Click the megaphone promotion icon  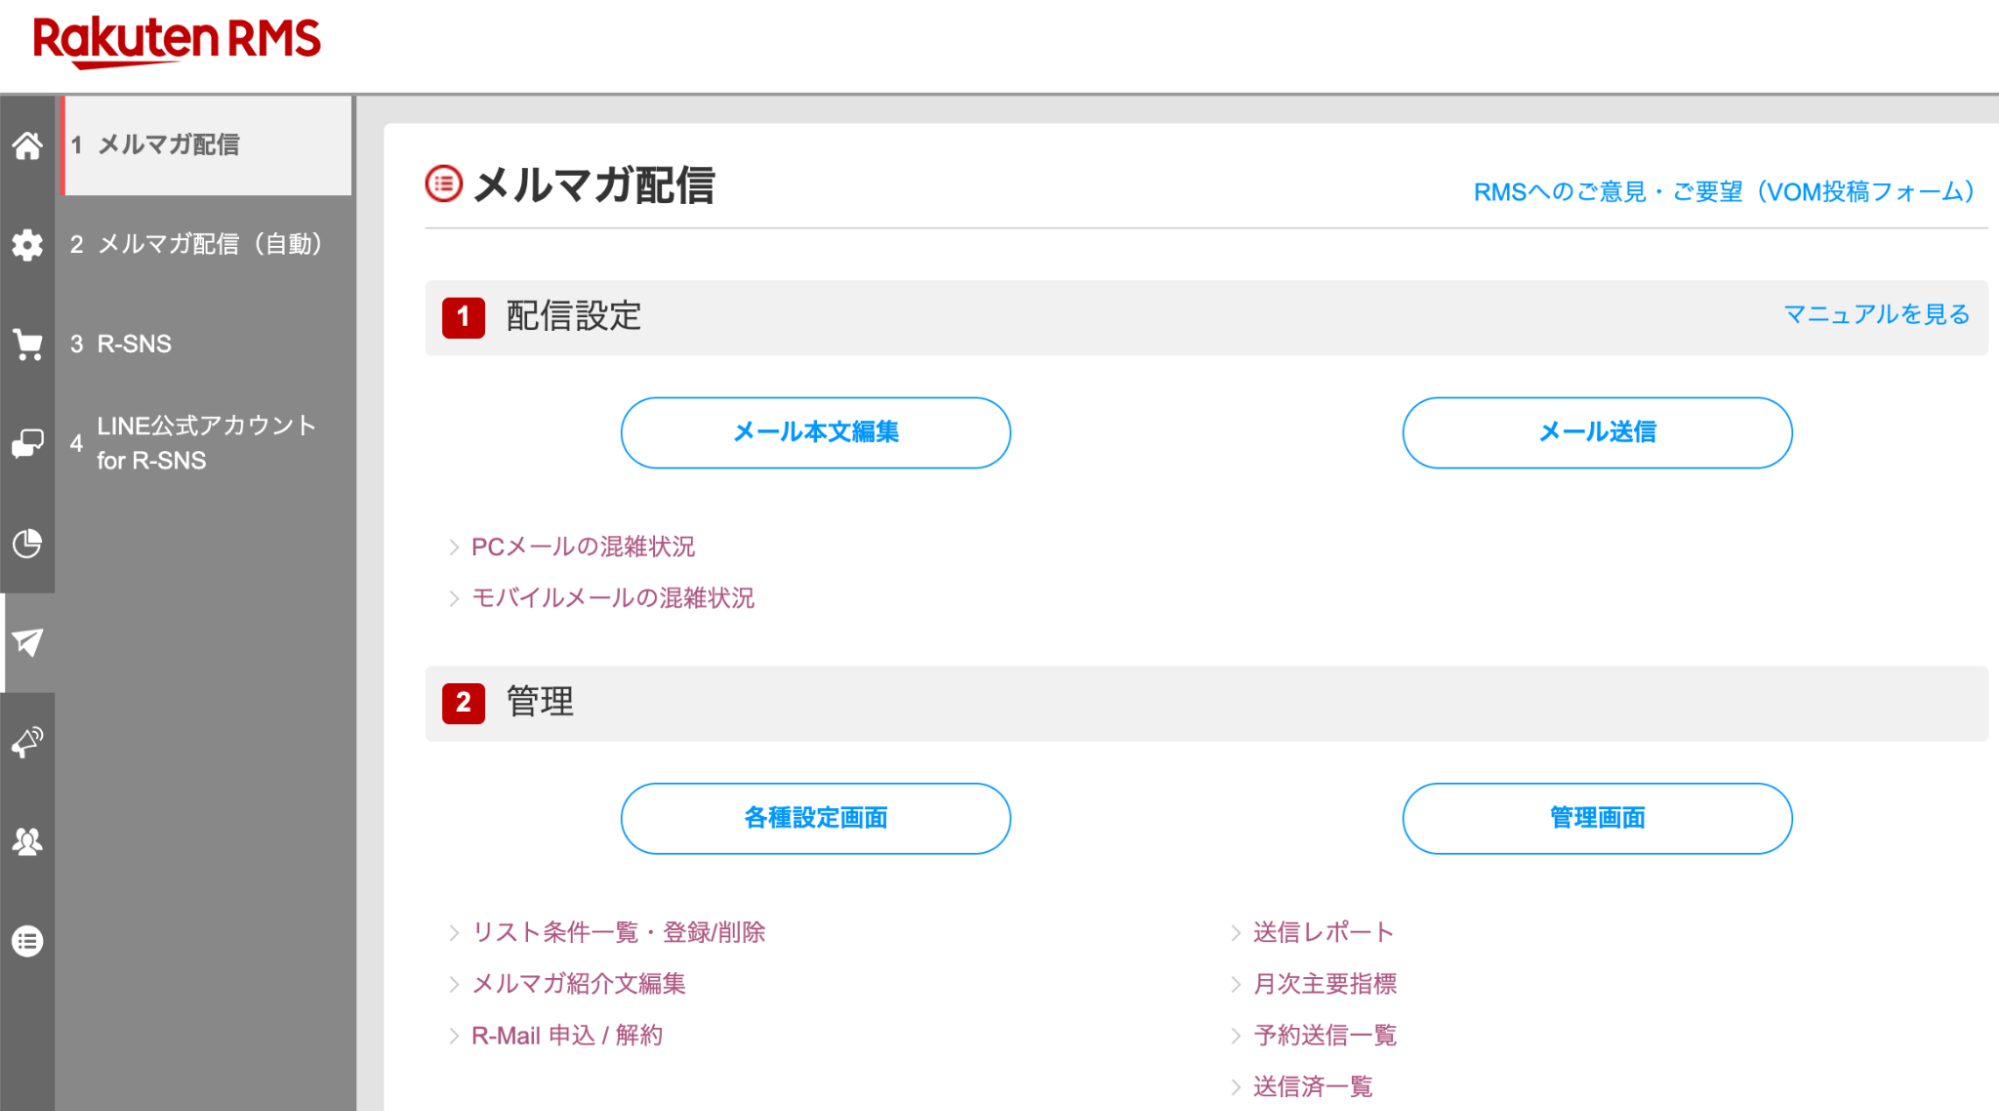point(27,741)
